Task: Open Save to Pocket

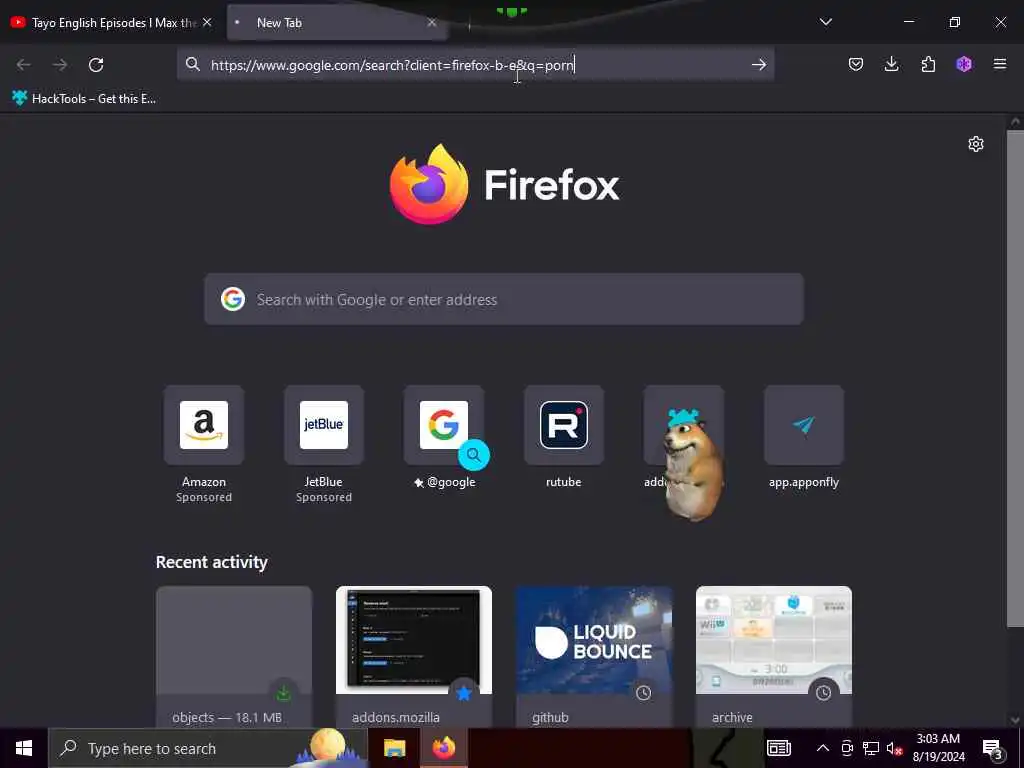Action: [x=856, y=64]
